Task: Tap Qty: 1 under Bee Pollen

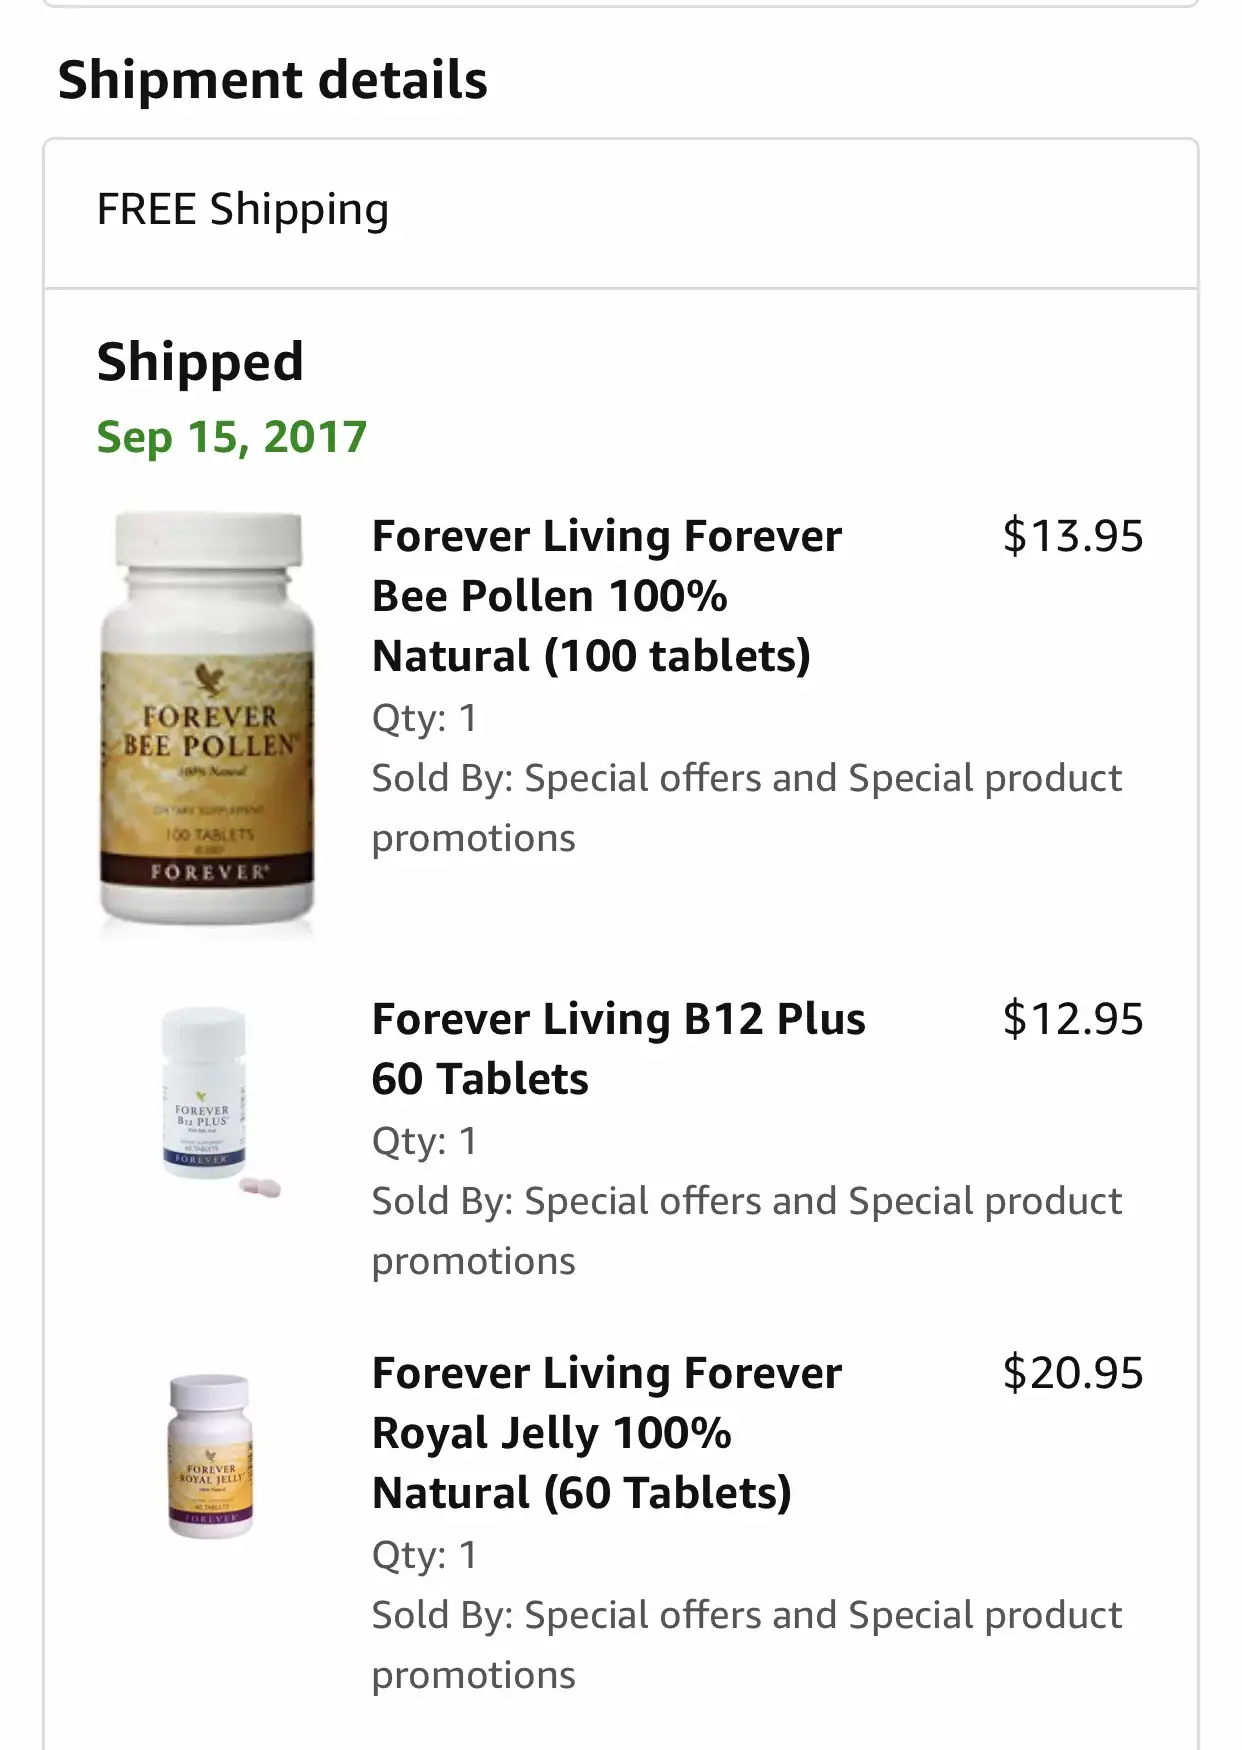Action: [424, 718]
